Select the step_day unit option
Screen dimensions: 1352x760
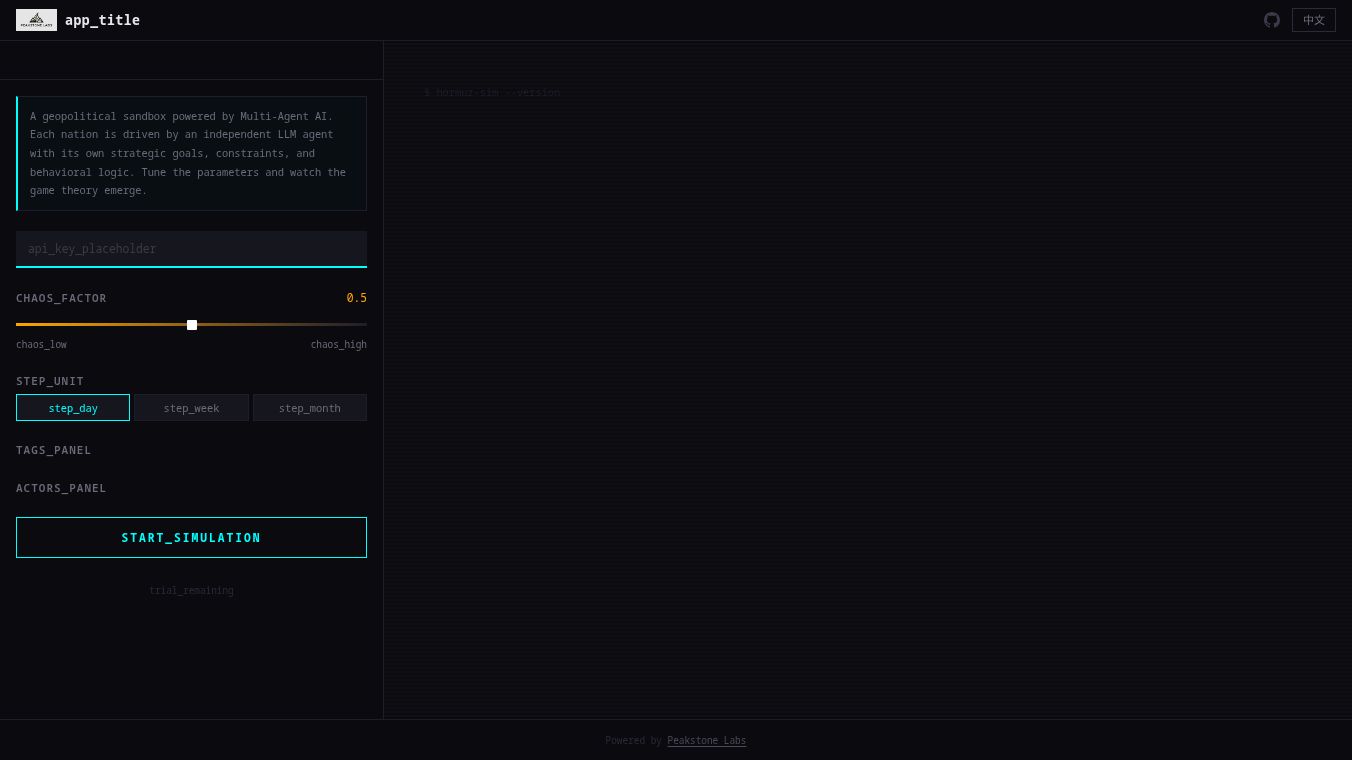tap(73, 408)
